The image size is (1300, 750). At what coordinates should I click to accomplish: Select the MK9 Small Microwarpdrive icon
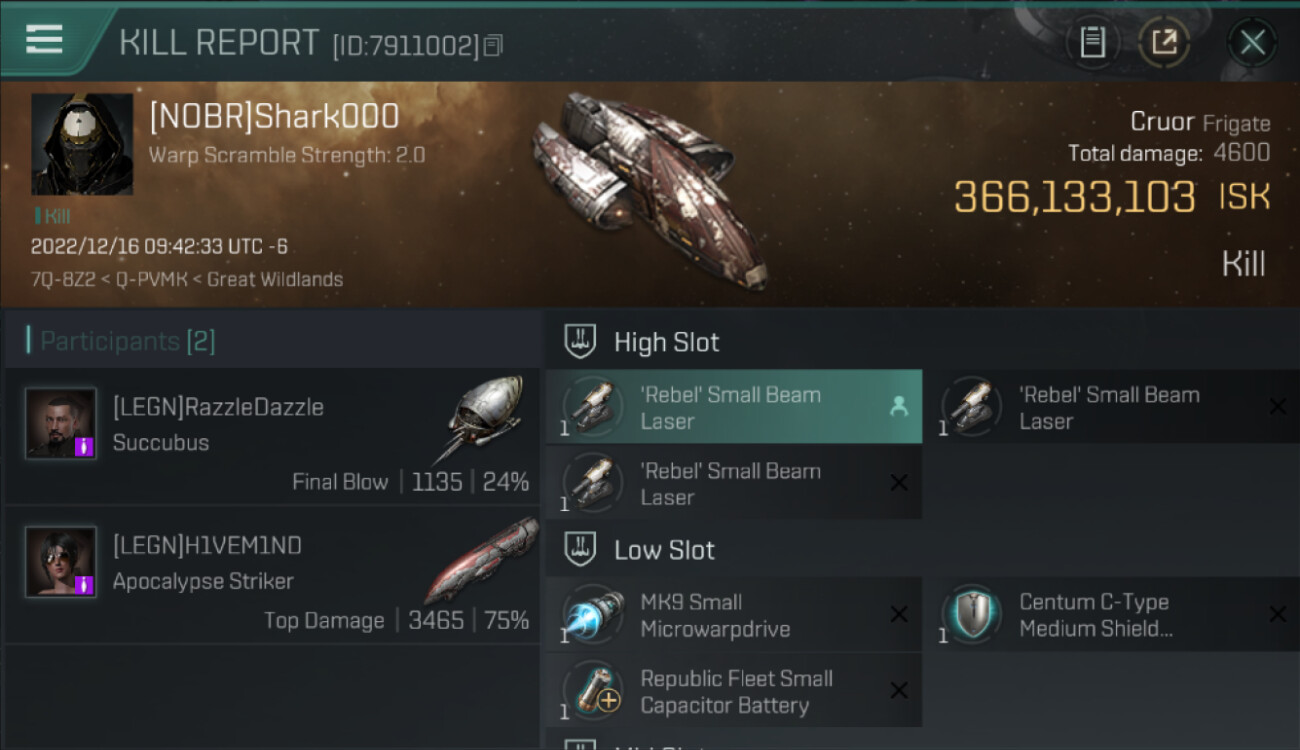[x=594, y=615]
